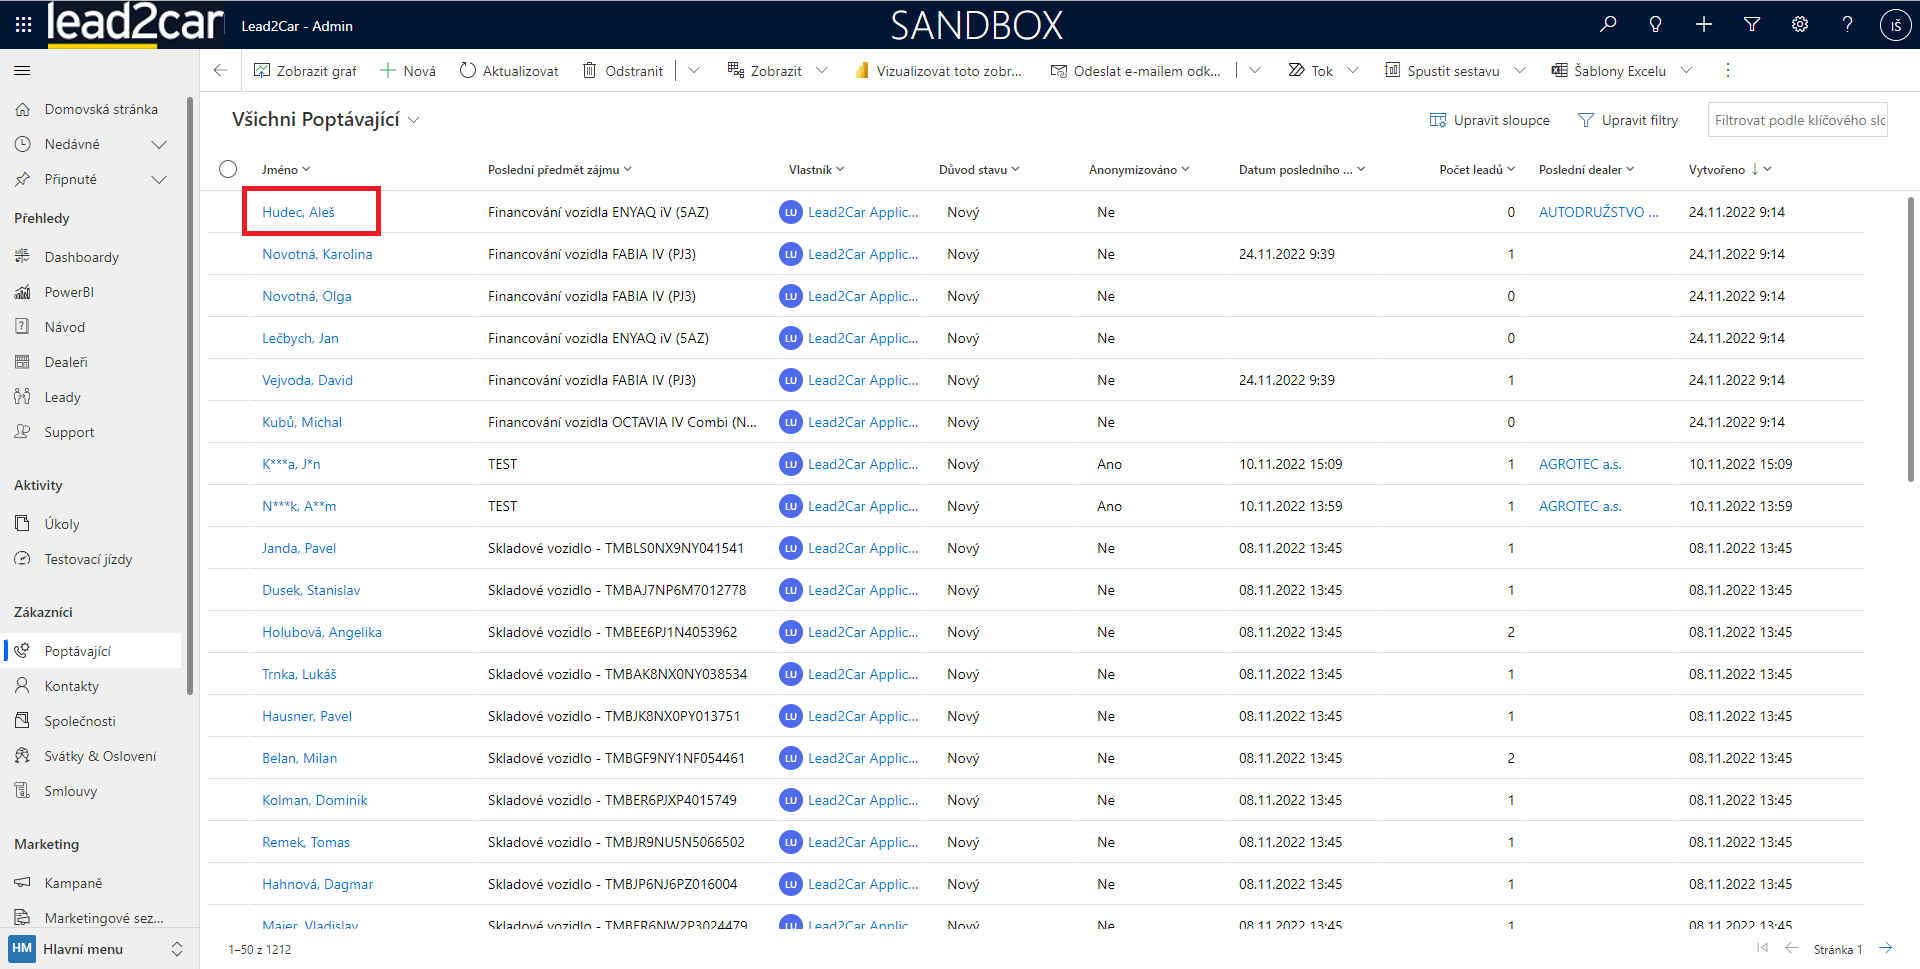Expand the Připnuté section chevron
Viewport: 1920px width, 969px height.
pos(159,180)
